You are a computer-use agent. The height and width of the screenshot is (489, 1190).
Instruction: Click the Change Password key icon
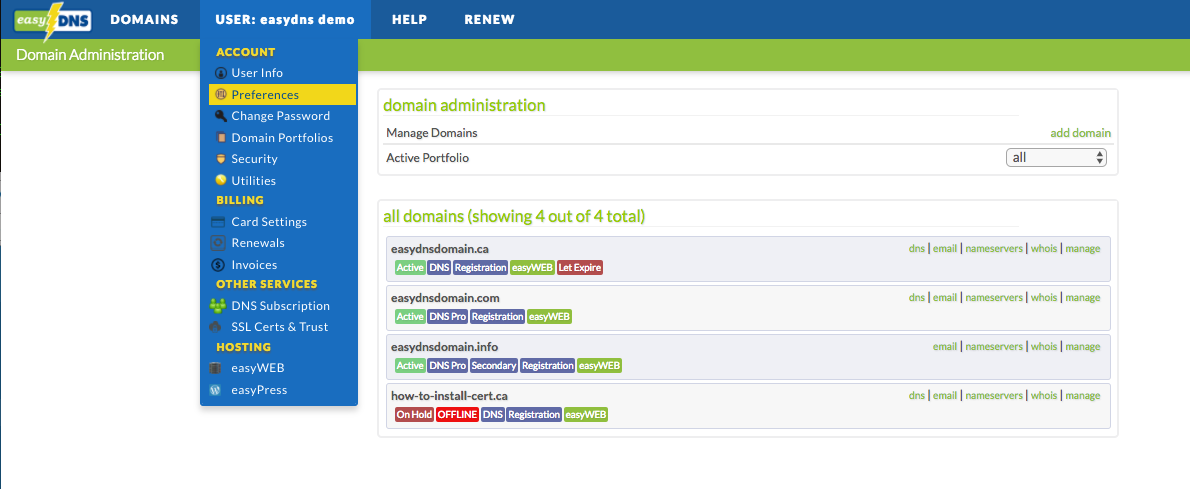tap(220, 116)
